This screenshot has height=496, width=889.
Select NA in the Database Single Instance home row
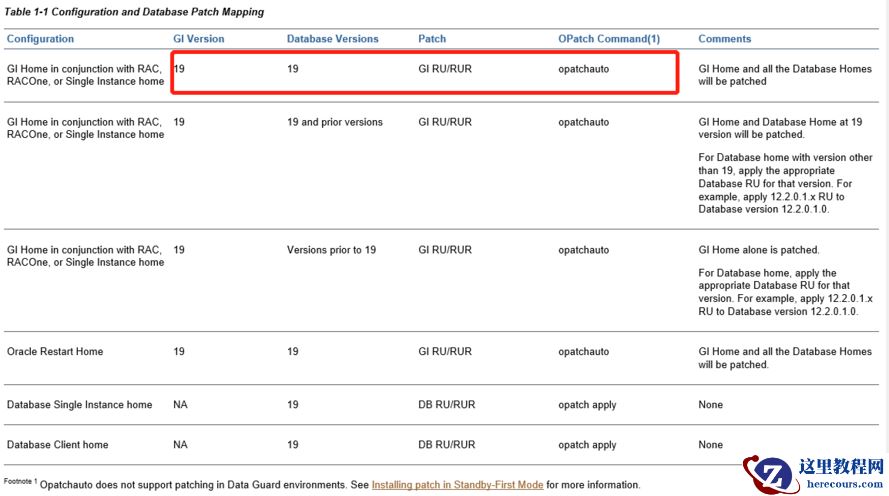pos(180,405)
